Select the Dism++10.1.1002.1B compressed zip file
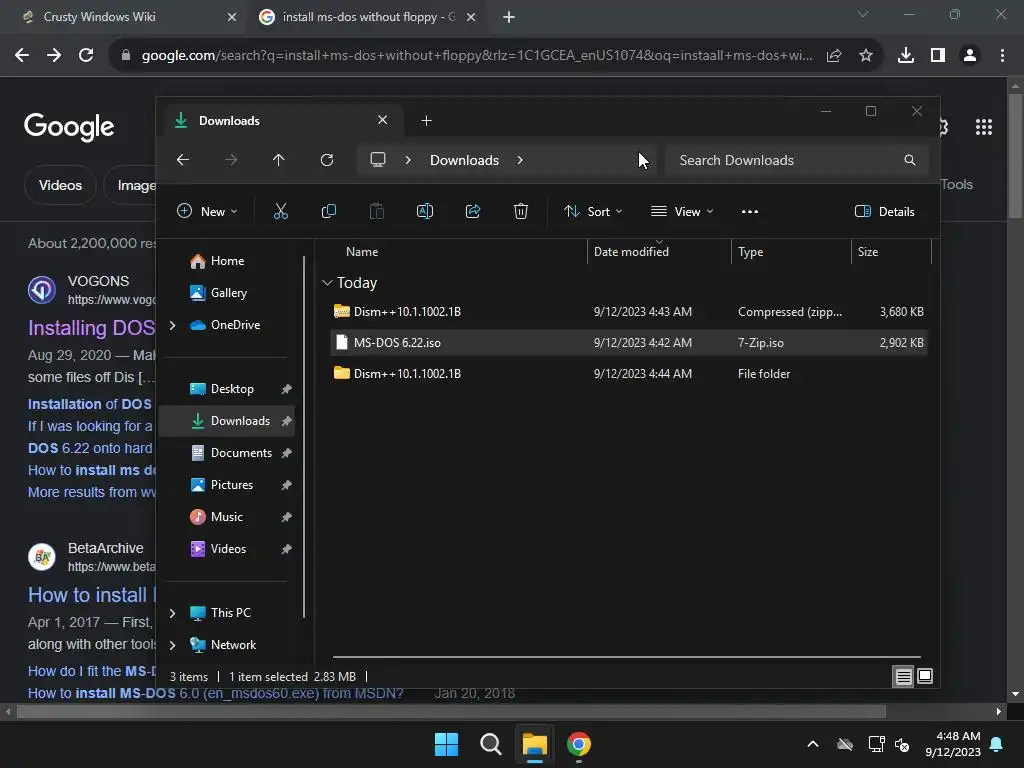Image resolution: width=1024 pixels, height=768 pixels. (x=628, y=312)
